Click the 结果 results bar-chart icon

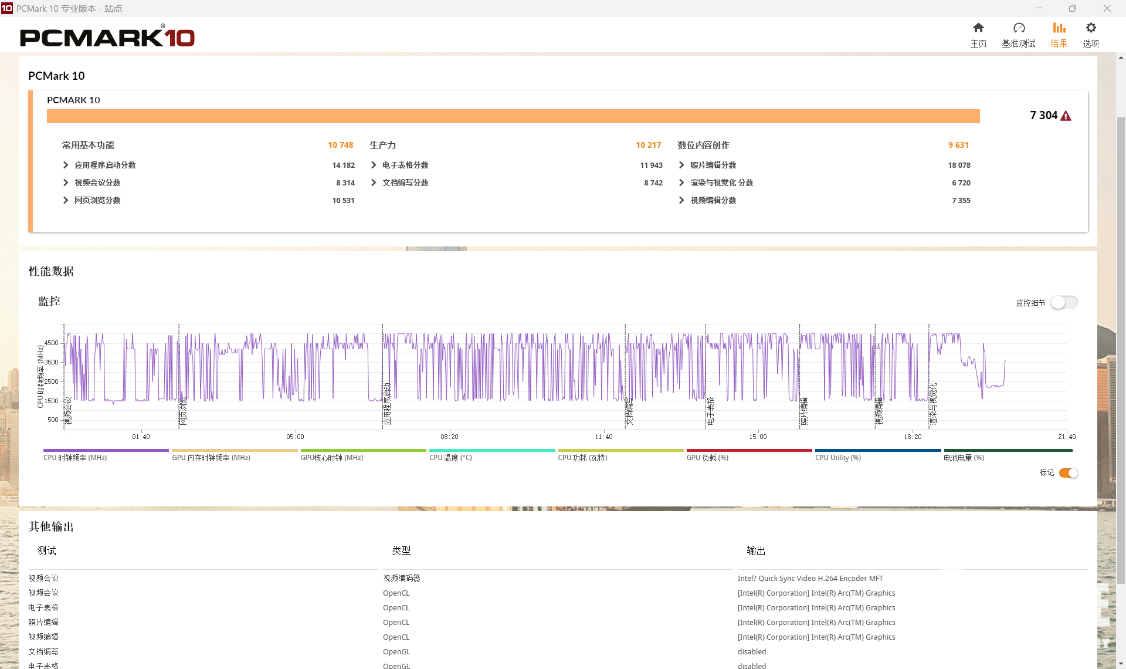(1059, 28)
